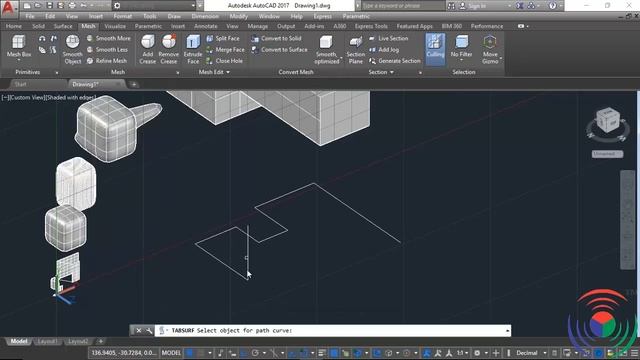Image resolution: width=640 pixels, height=360 pixels.
Task: Apply Smooth Less to mesh
Action: pos(108,49)
